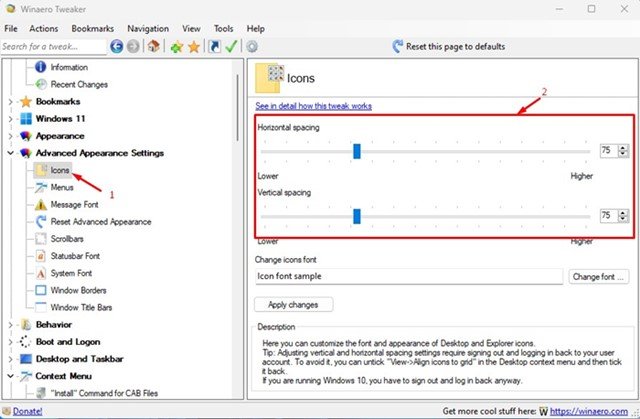
Task: Click the Boot and Logon spinner icon
Action: pyautogui.click(x=25, y=341)
